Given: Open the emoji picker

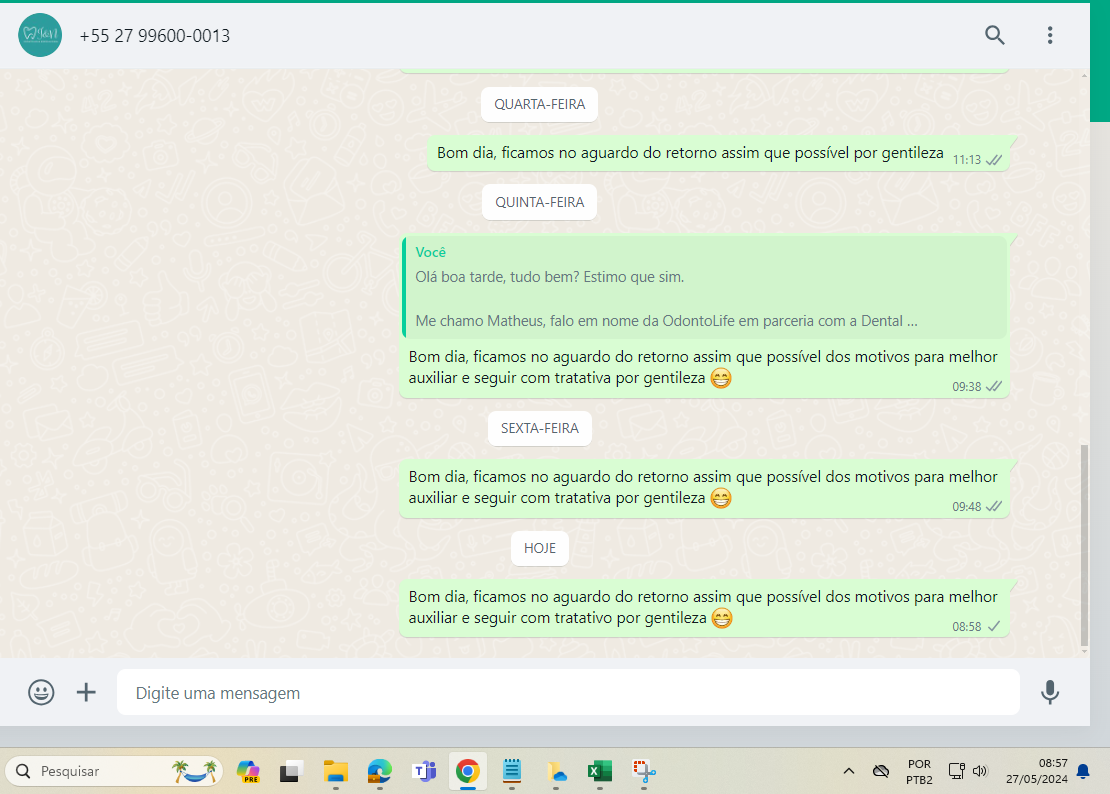Looking at the screenshot, I should click(x=41, y=692).
